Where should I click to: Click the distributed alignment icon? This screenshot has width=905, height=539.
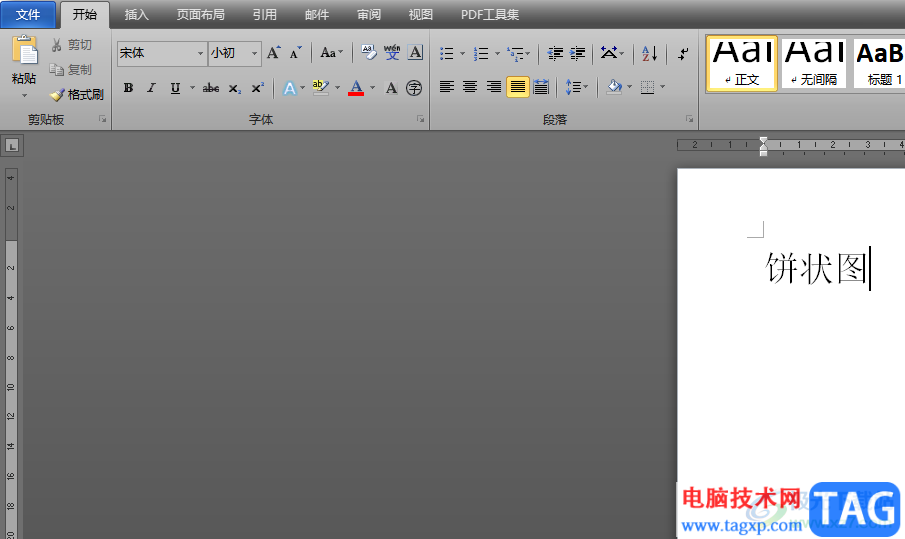click(x=541, y=87)
